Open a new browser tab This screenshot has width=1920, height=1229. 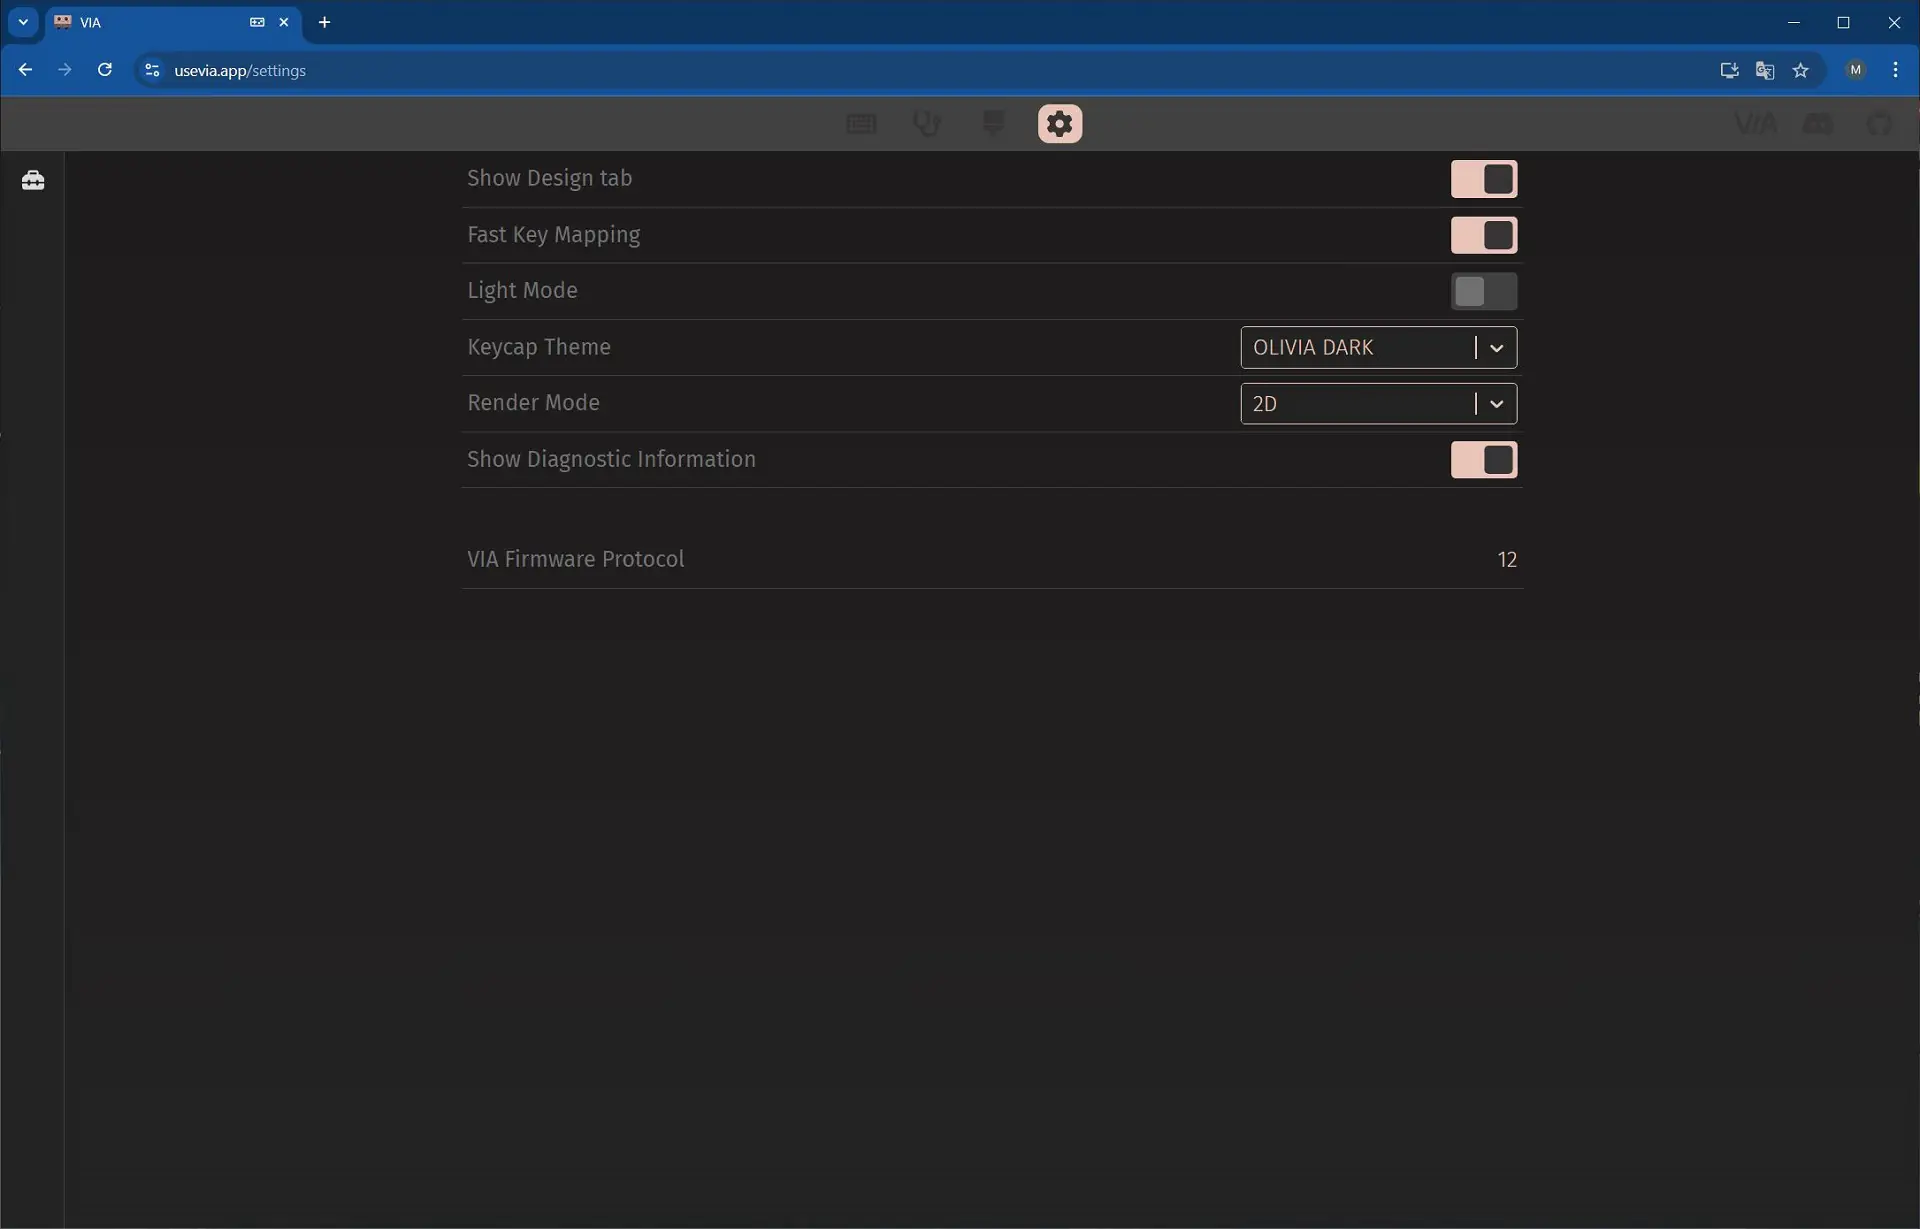[324, 22]
